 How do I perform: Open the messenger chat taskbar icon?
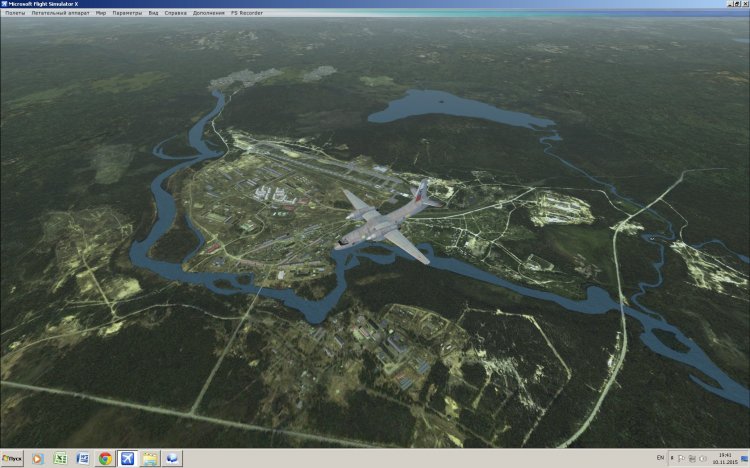coord(172,458)
